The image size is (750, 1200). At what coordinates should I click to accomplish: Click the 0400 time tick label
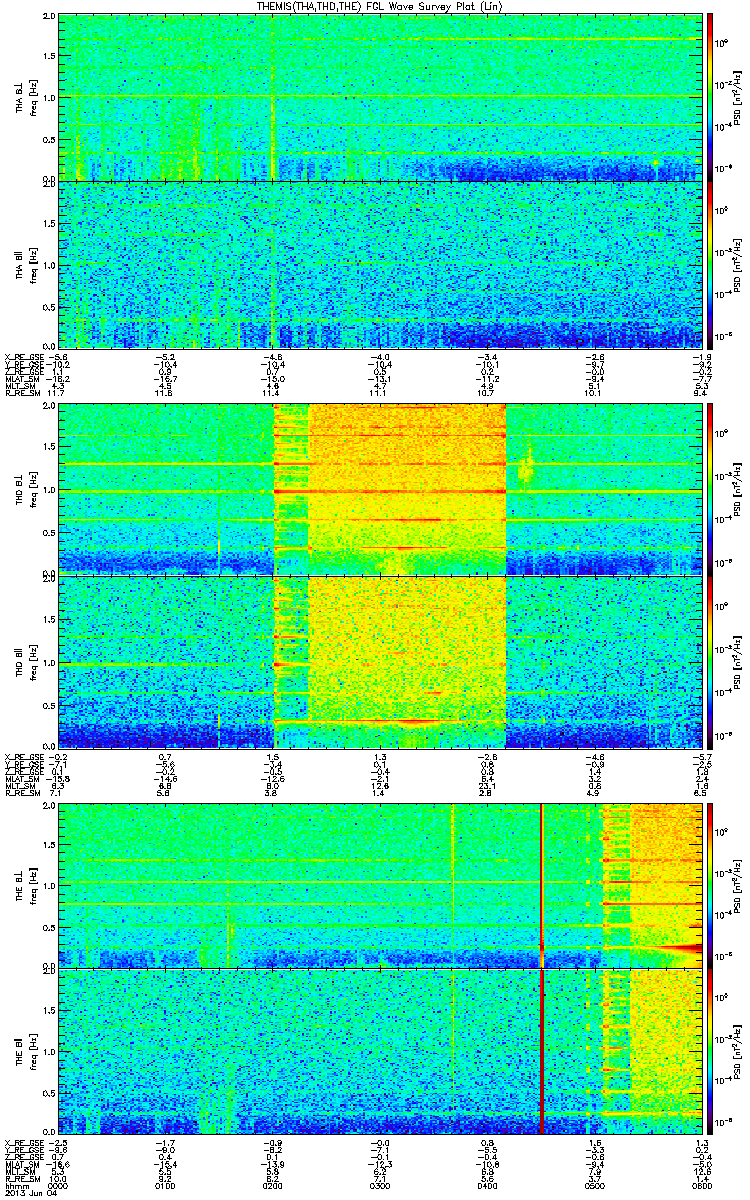click(x=488, y=1186)
